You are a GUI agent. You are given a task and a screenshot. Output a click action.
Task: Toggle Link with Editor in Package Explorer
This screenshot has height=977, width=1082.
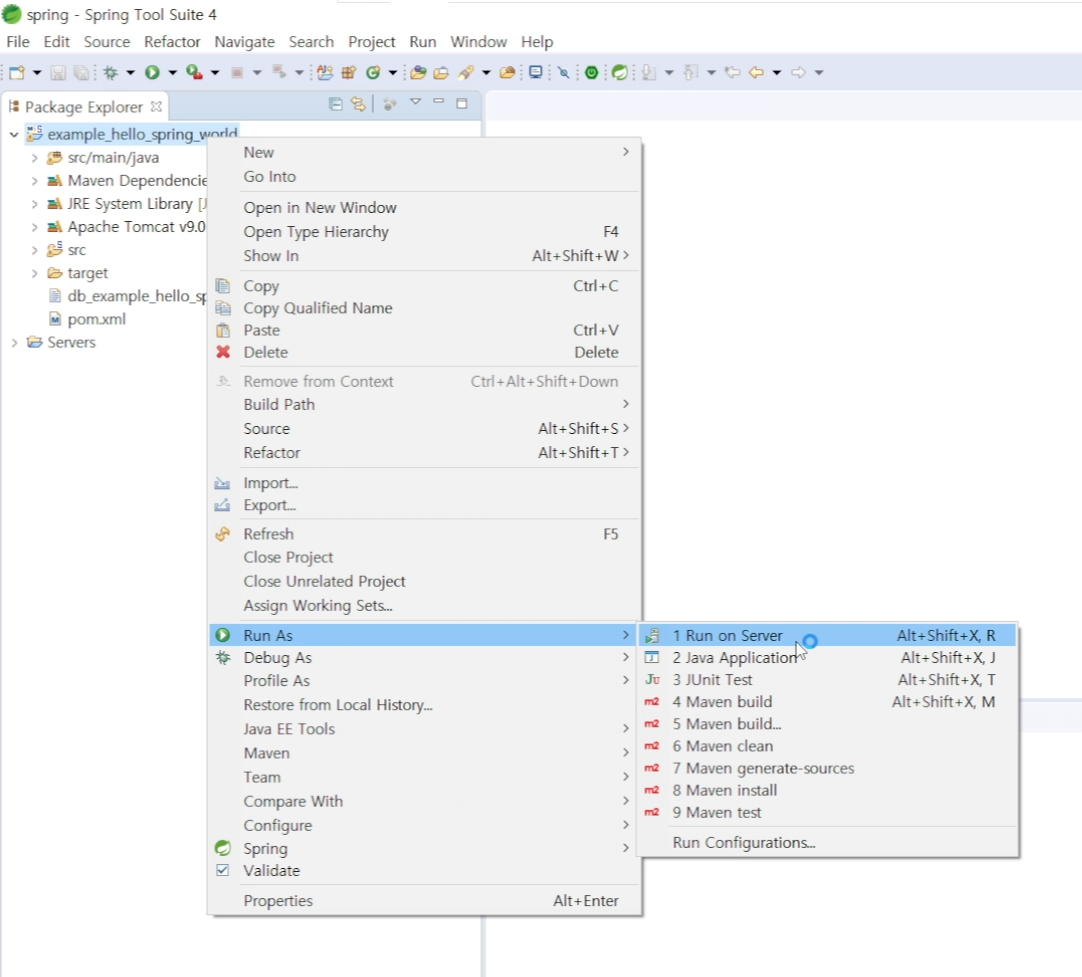[358, 104]
